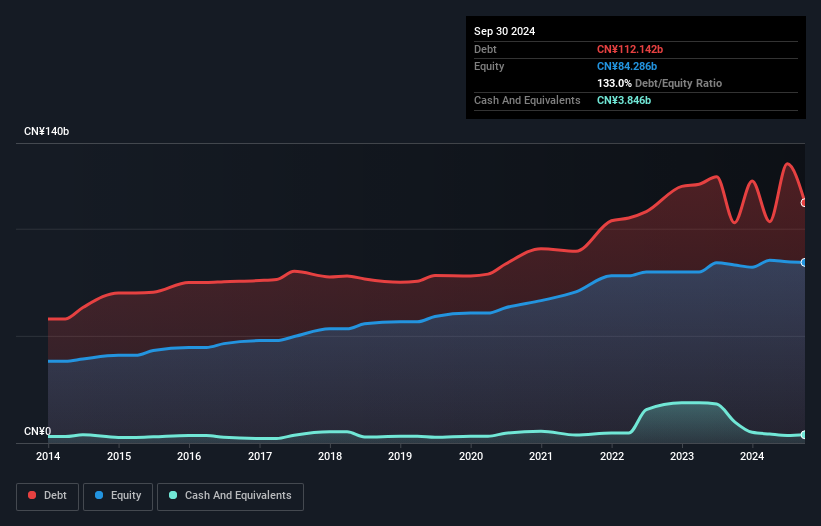Click the 2015 x-axis label

point(119,456)
